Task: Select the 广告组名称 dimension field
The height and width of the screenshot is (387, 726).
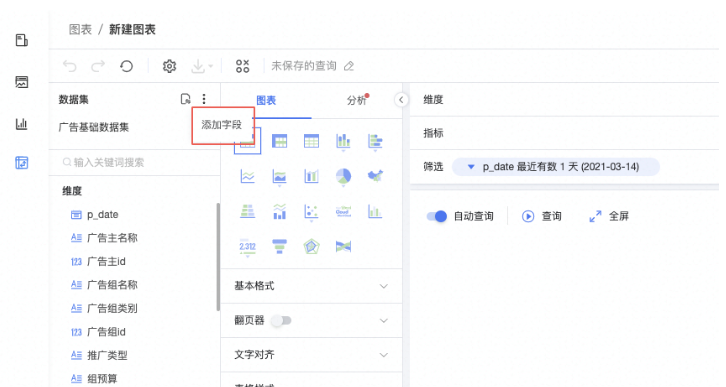Action: [104, 285]
